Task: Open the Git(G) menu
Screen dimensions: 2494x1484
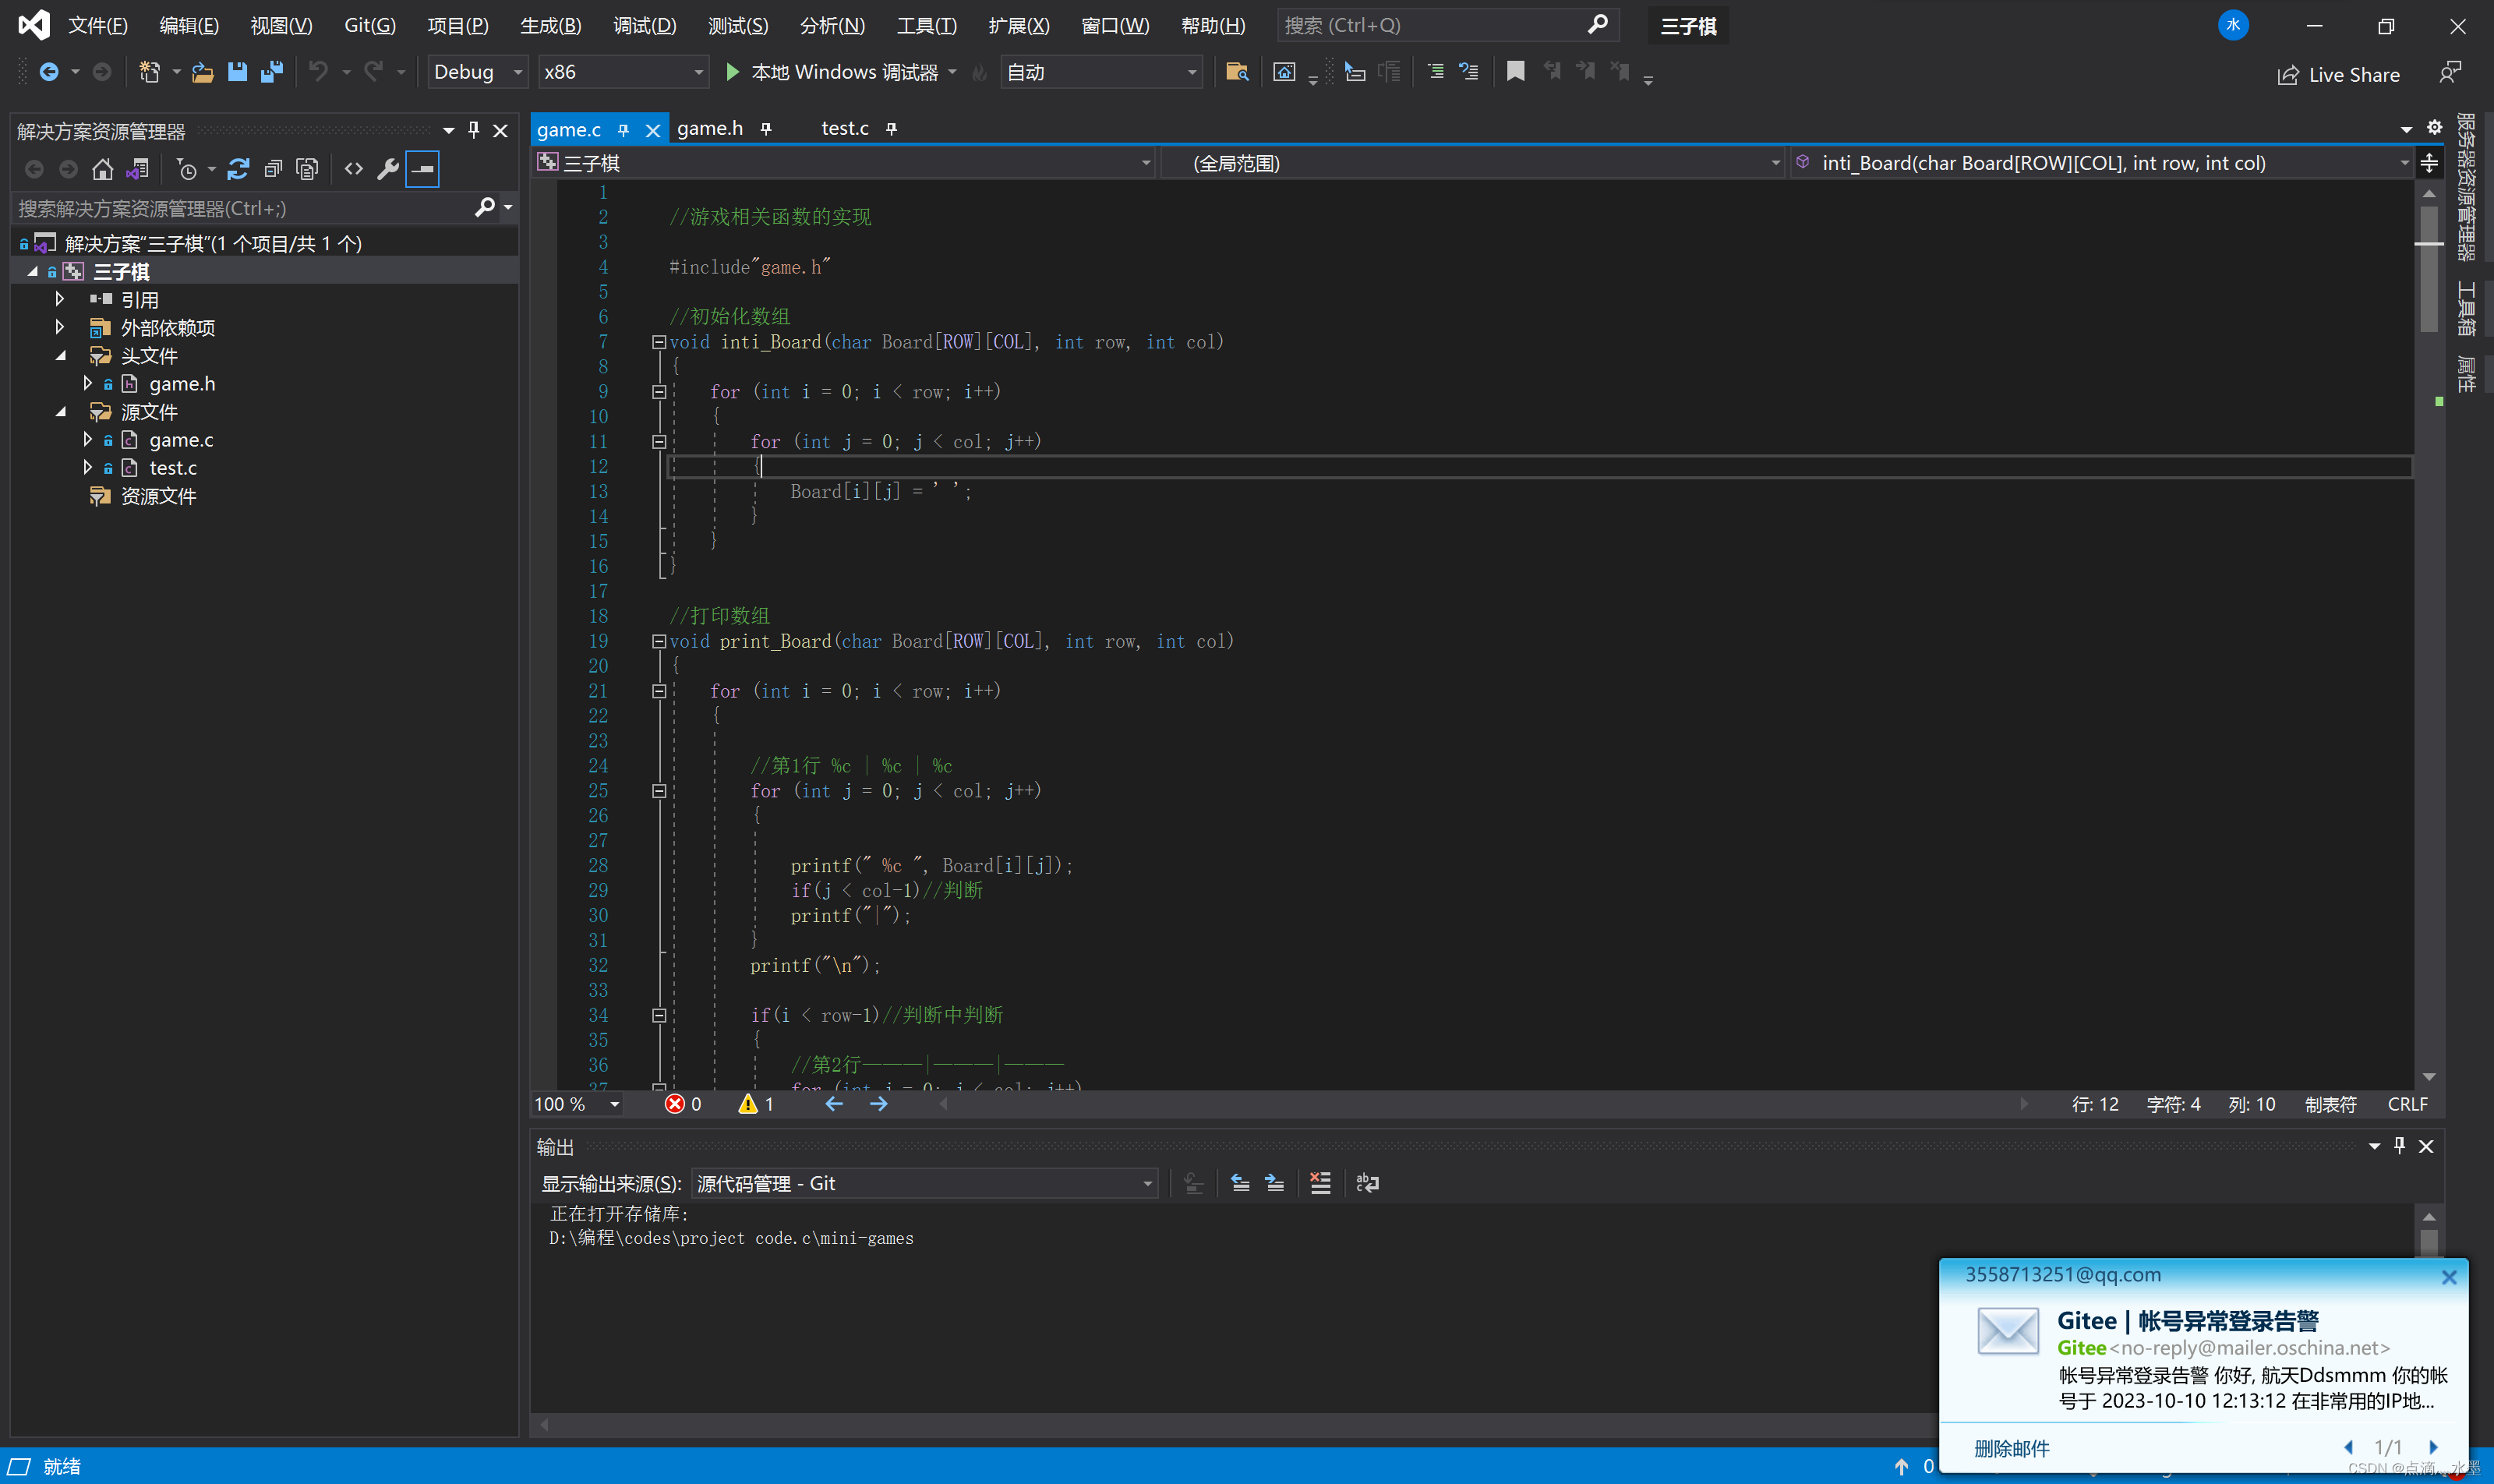Action: pyautogui.click(x=370, y=25)
